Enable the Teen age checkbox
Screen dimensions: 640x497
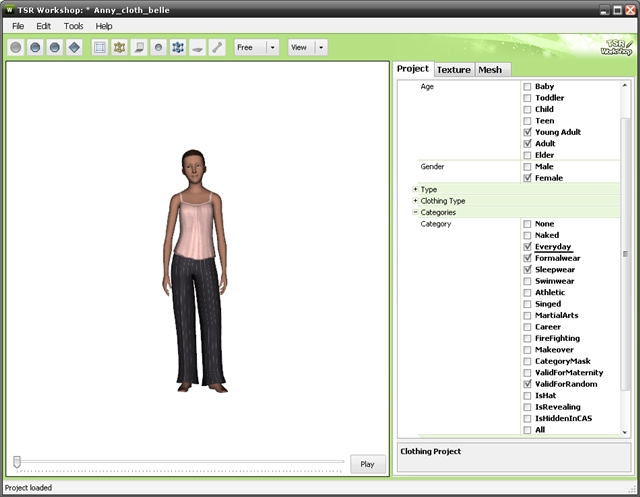click(x=527, y=121)
